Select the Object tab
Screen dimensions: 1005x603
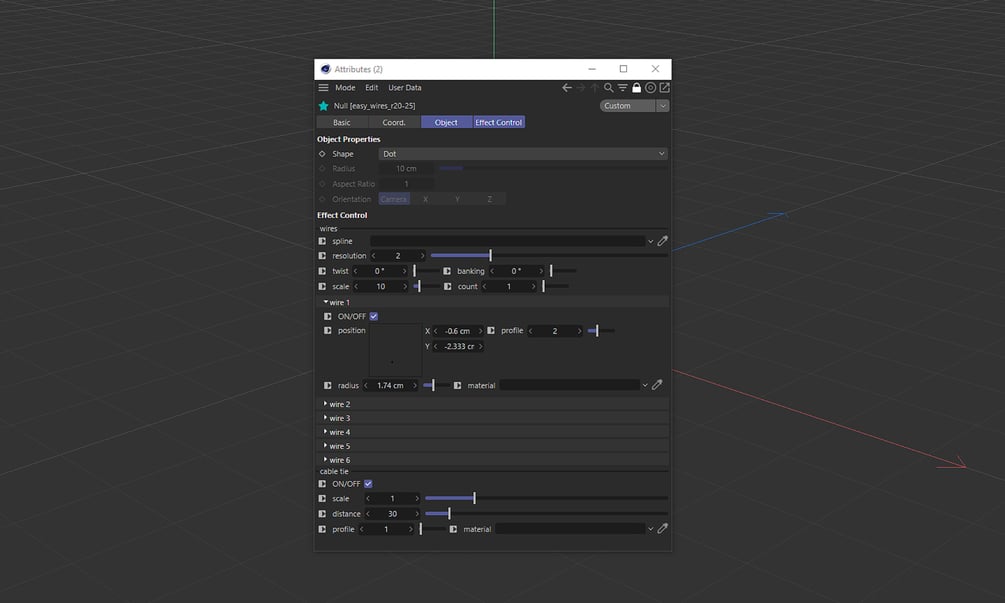(x=446, y=122)
